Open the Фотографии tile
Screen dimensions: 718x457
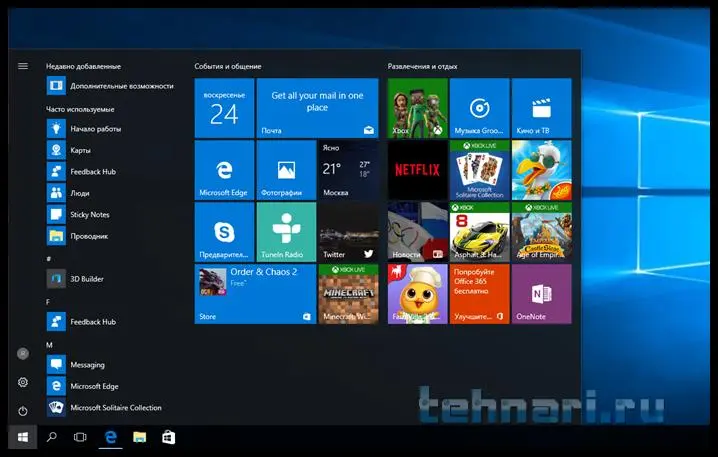pyautogui.click(x=287, y=170)
